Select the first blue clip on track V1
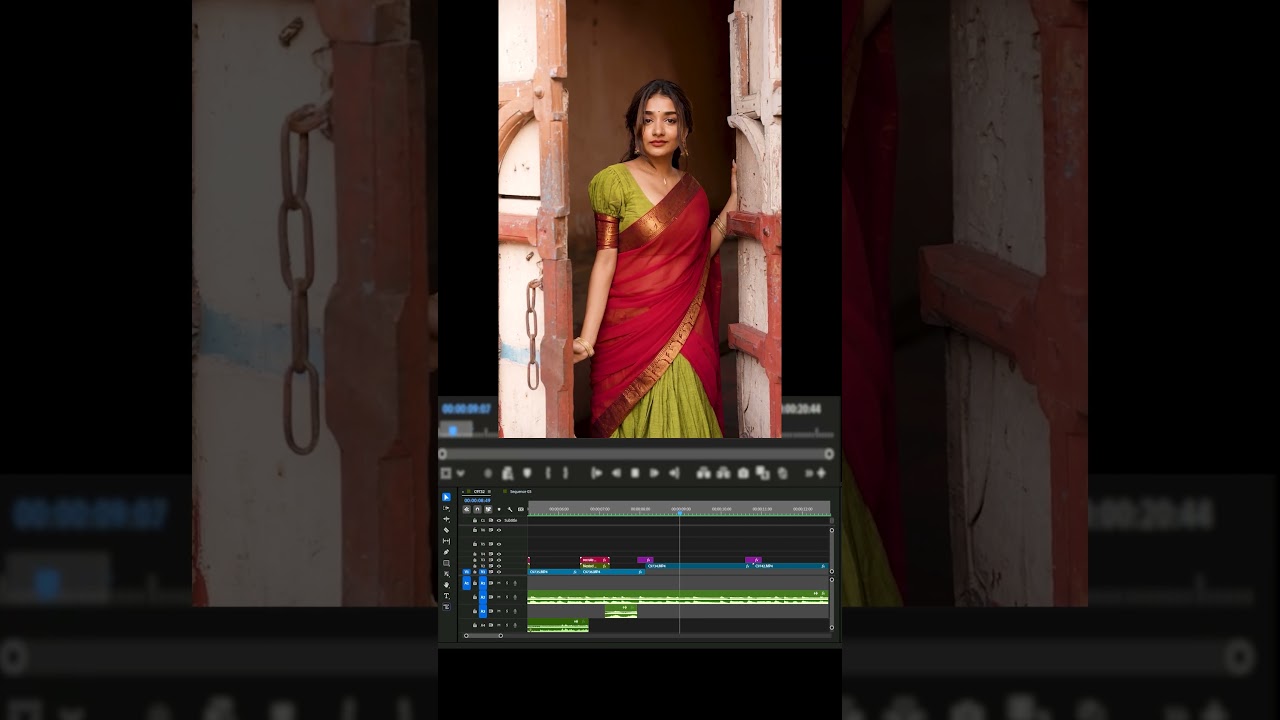 [x=554, y=572]
